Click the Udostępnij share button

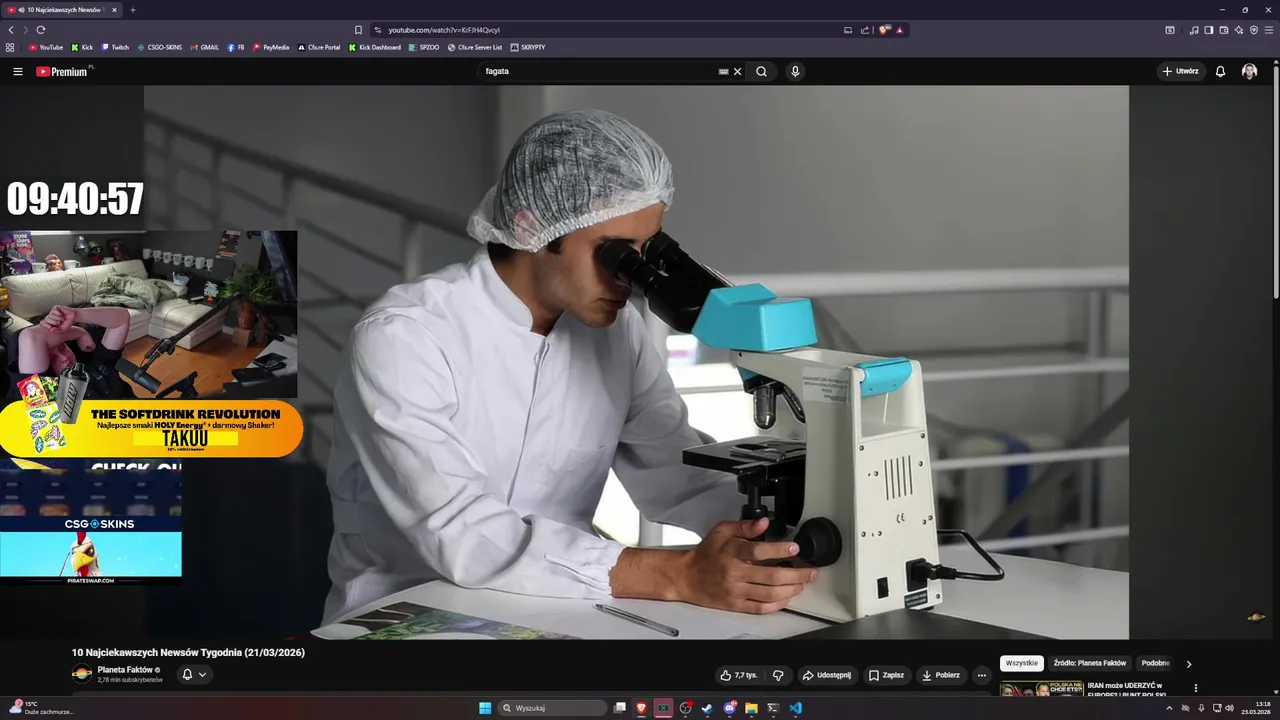coord(826,675)
